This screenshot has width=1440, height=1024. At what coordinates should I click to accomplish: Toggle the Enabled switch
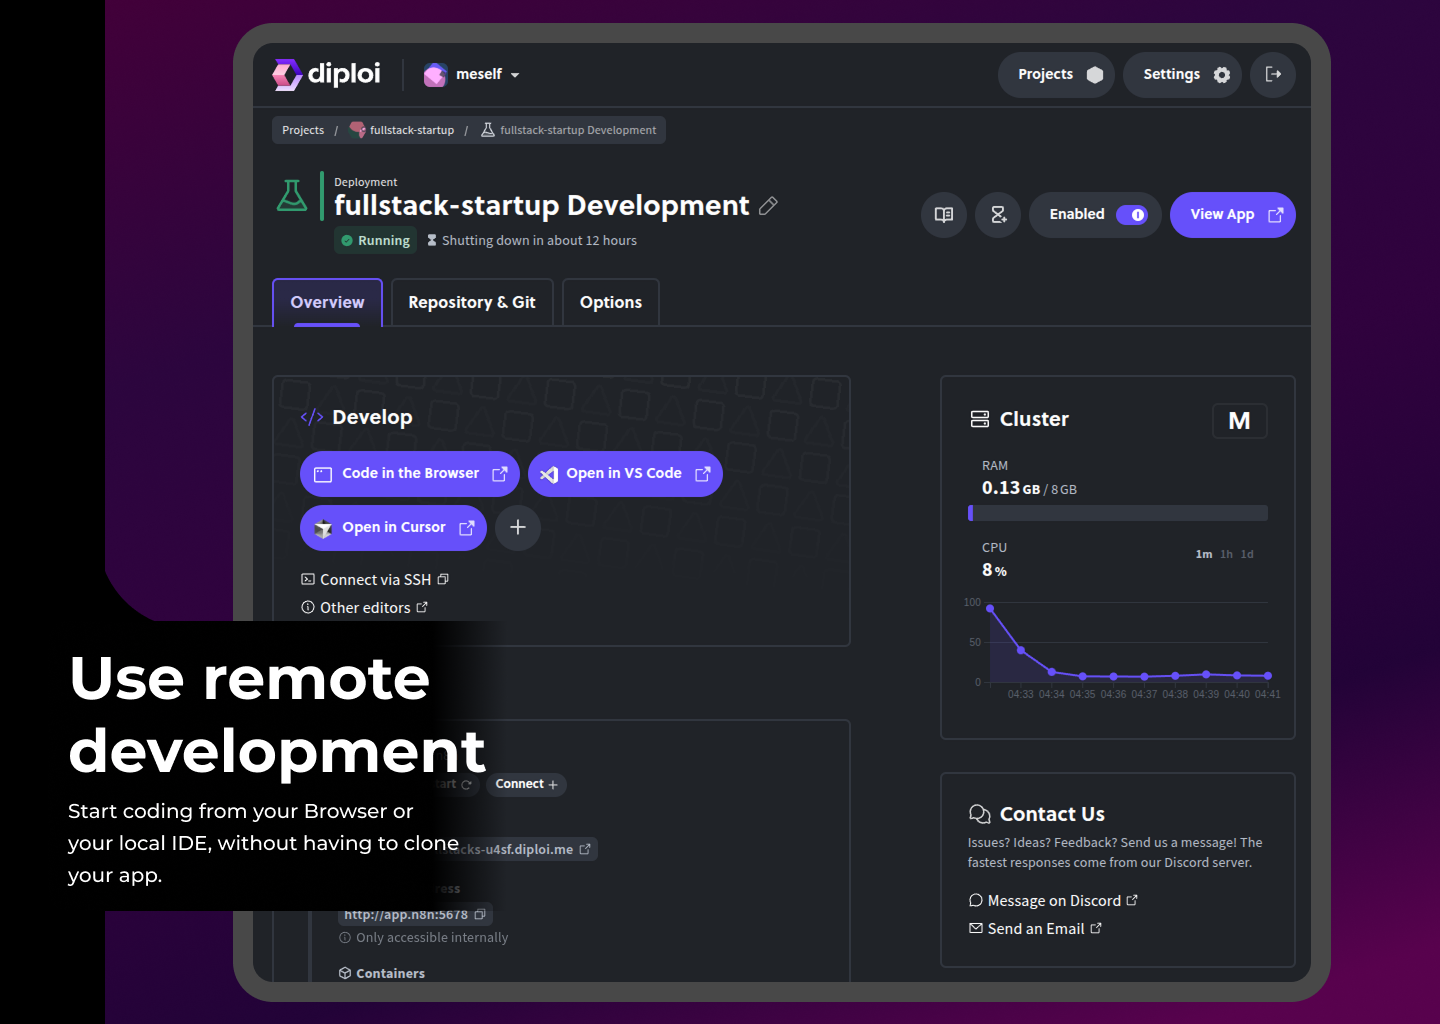pos(1132,215)
